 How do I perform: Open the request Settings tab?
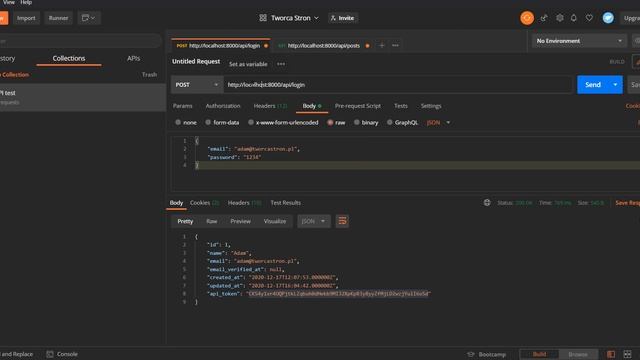click(x=431, y=106)
